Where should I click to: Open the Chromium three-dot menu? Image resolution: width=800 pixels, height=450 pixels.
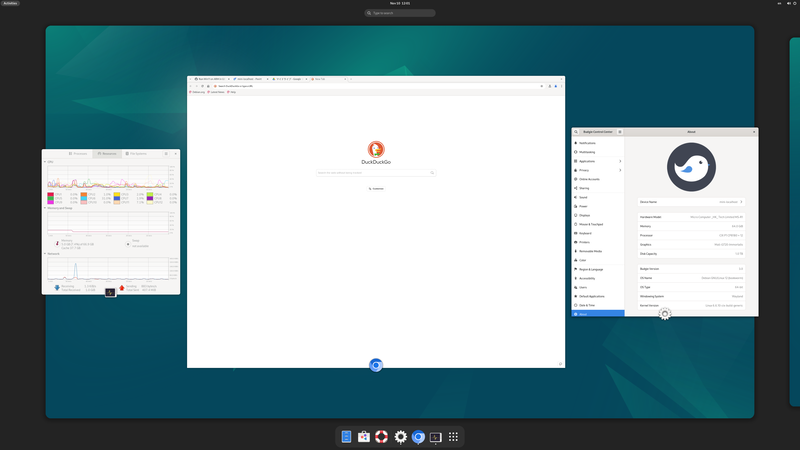click(562, 86)
